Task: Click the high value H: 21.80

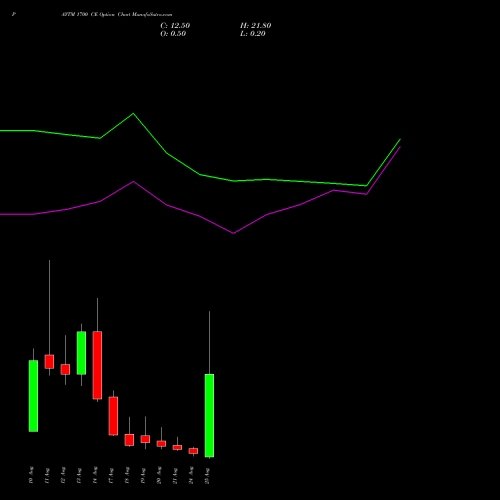Action: point(255,26)
